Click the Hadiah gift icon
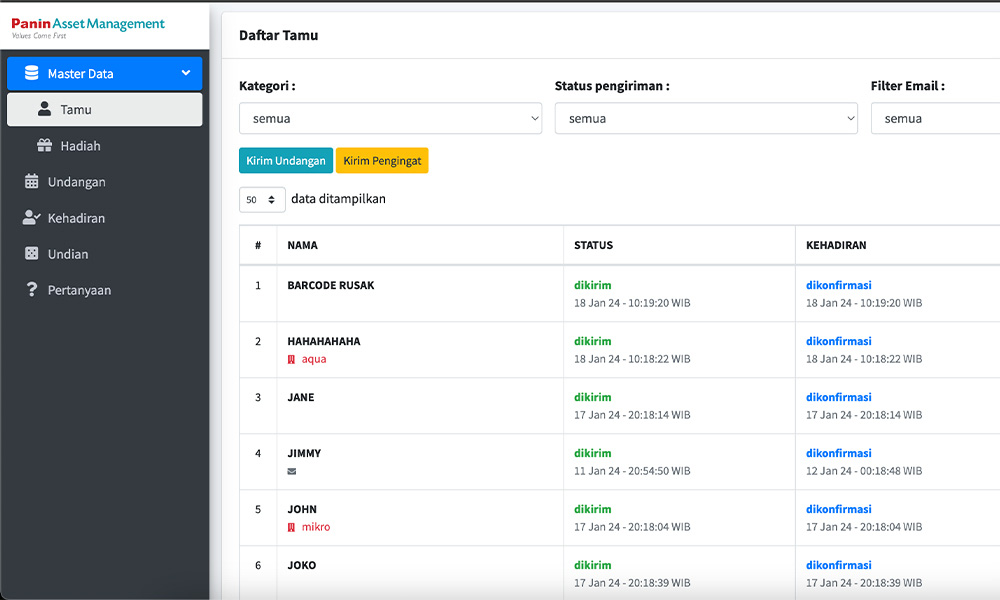Screen dimensions: 1000x600 pyautogui.click(x=44, y=145)
